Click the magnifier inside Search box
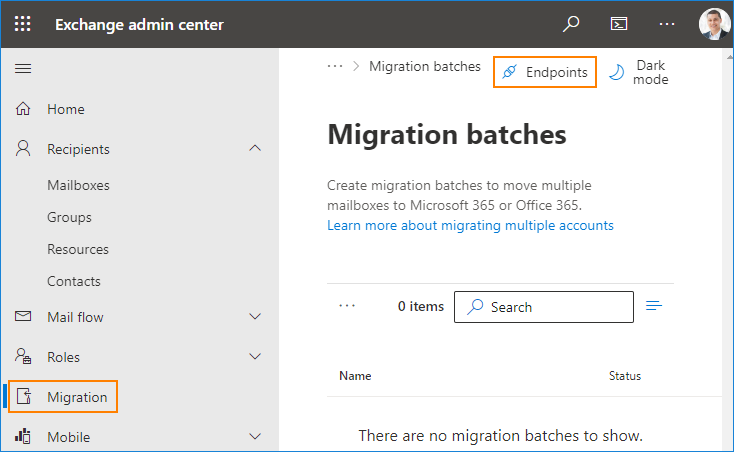 point(475,306)
